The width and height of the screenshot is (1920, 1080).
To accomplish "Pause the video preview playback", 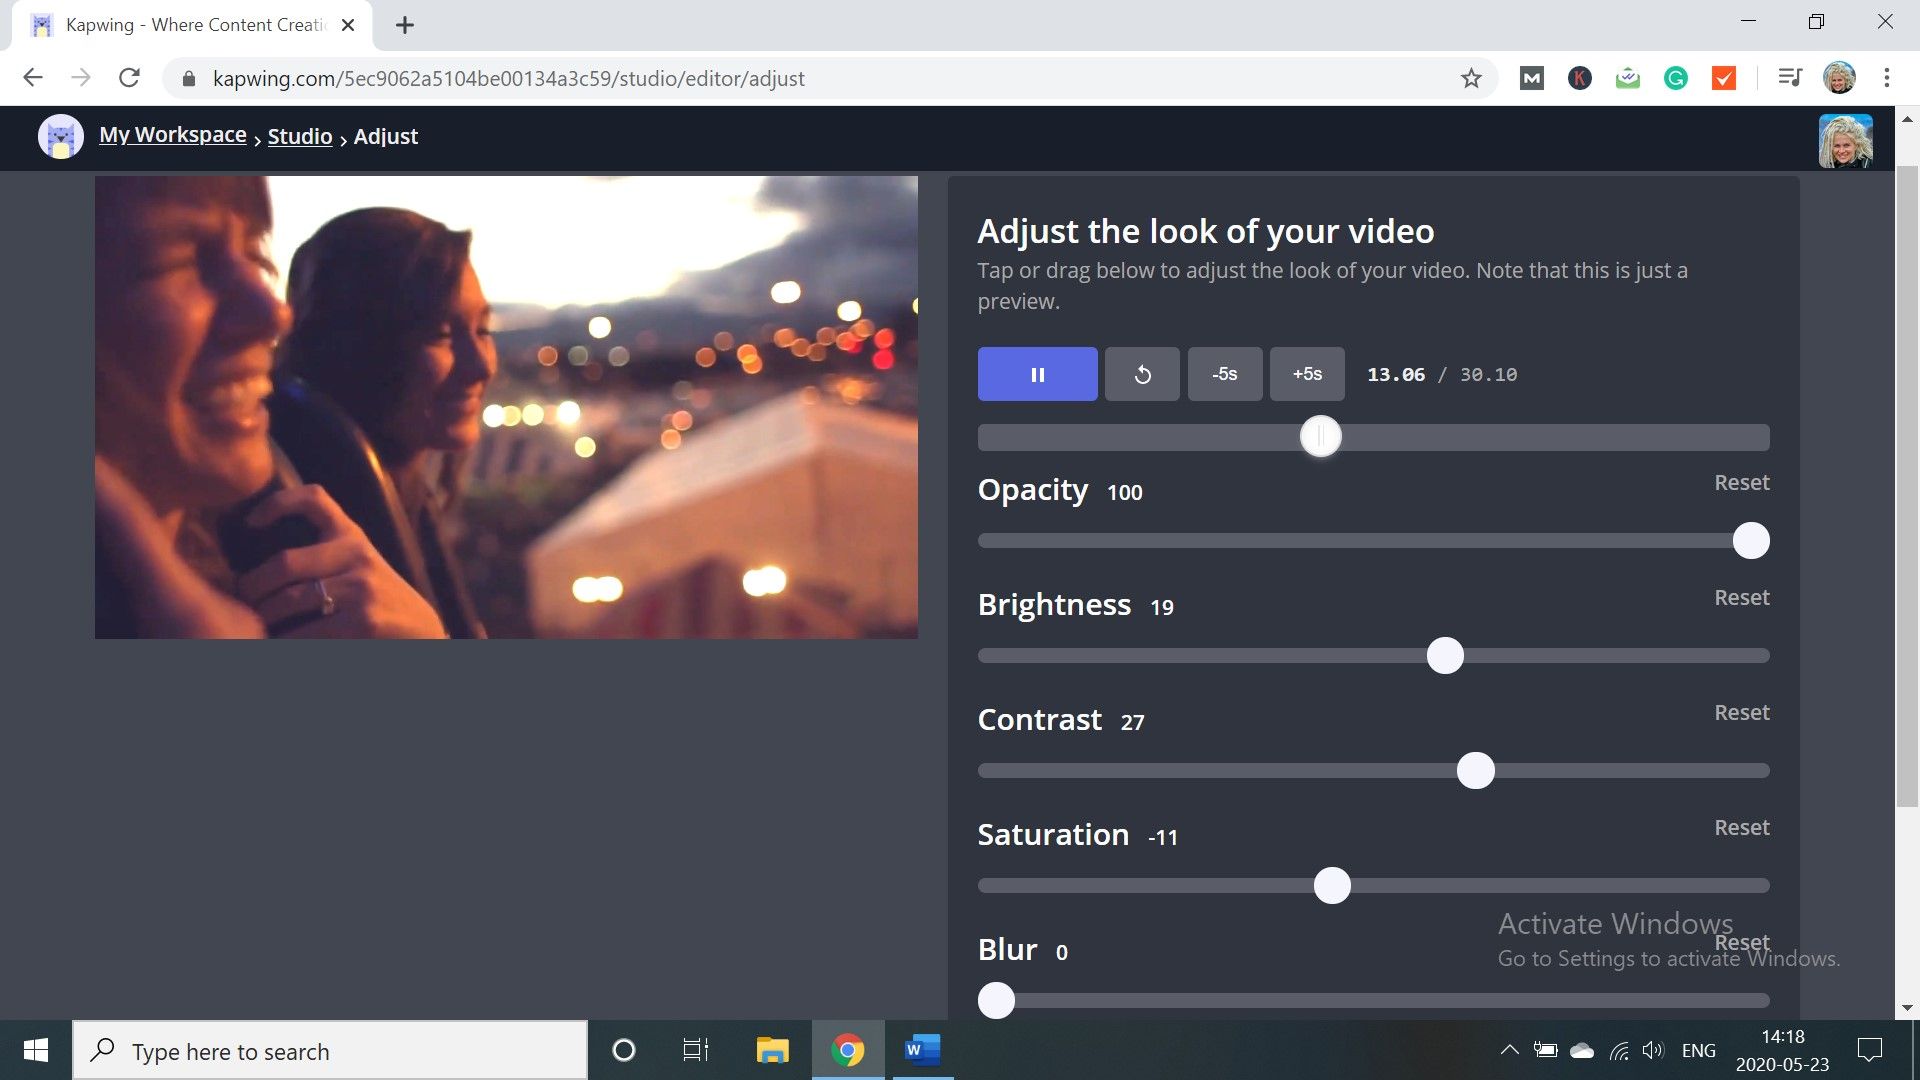I will click(1037, 374).
